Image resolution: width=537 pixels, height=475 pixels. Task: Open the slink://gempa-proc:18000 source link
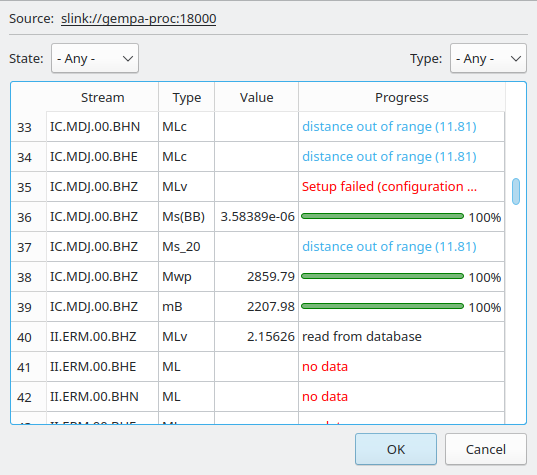click(138, 18)
